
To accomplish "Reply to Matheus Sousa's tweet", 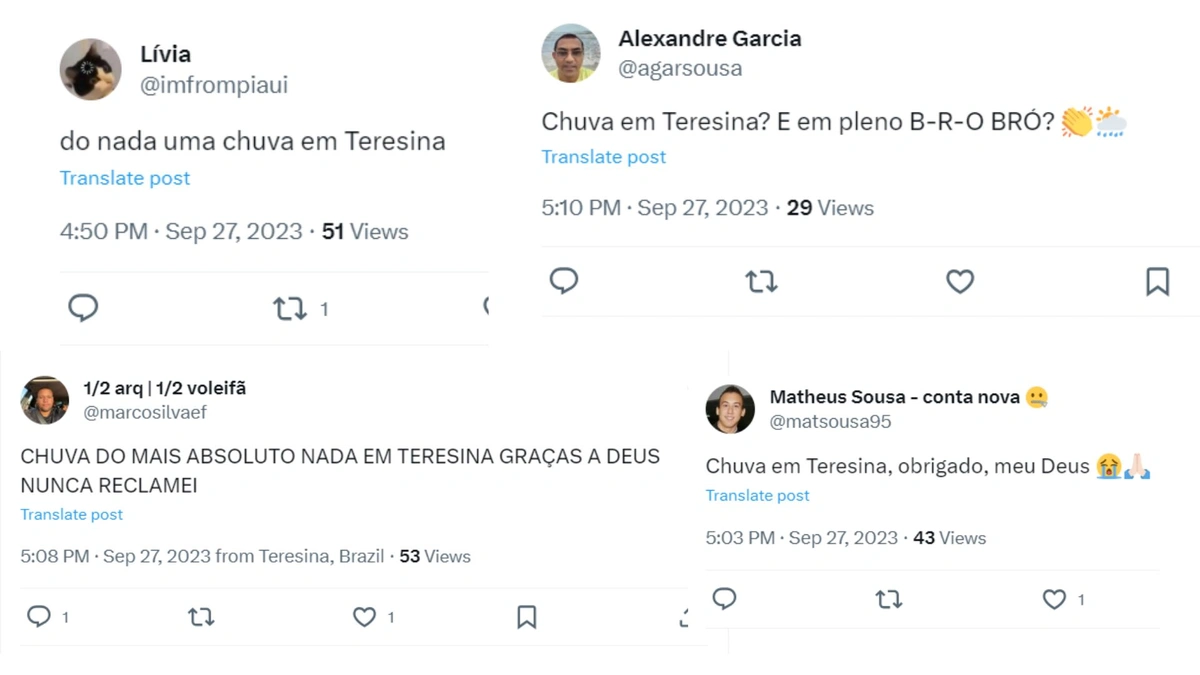I will [724, 599].
